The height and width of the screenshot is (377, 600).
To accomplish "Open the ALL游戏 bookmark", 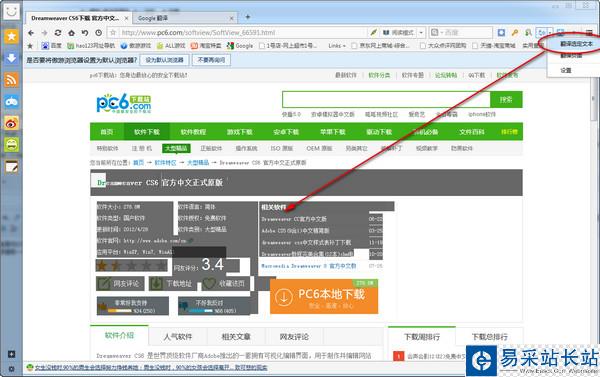I will tap(171, 46).
